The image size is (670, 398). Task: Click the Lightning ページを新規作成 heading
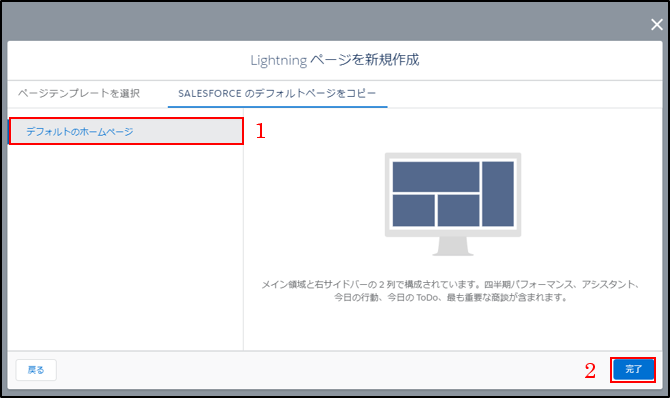[x=335, y=60]
